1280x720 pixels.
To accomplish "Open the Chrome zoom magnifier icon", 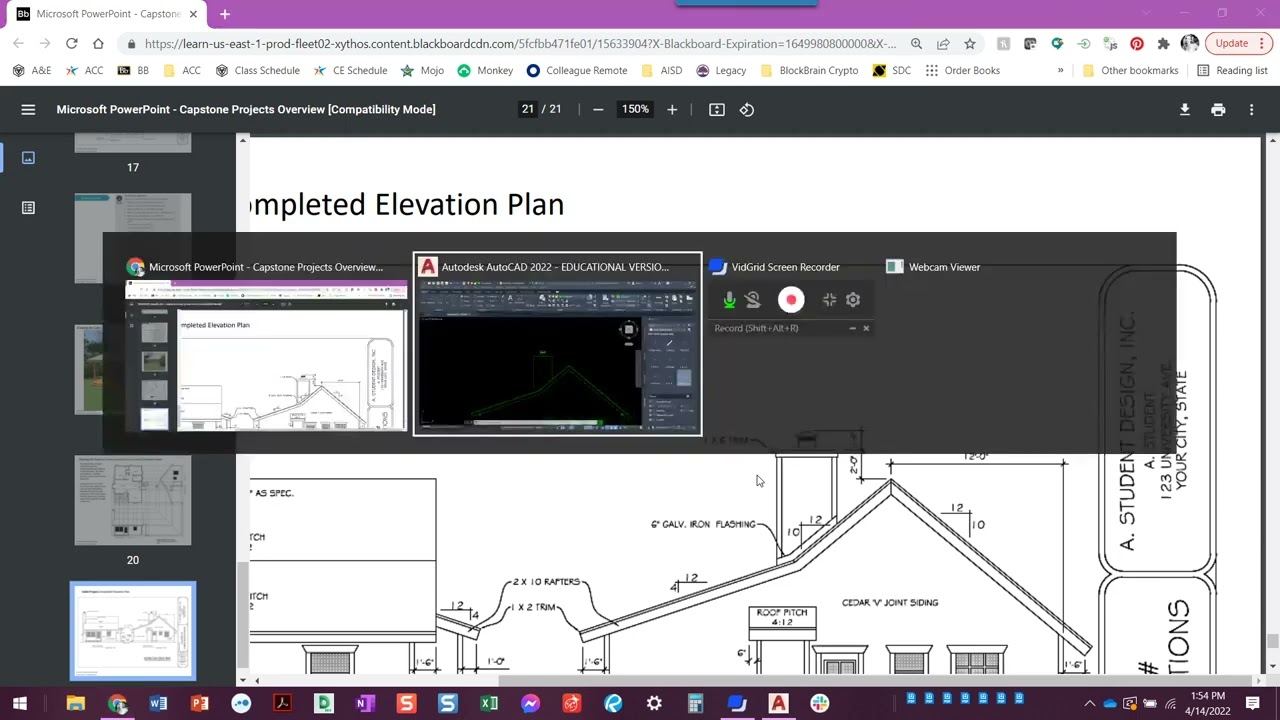I will click(x=916, y=44).
